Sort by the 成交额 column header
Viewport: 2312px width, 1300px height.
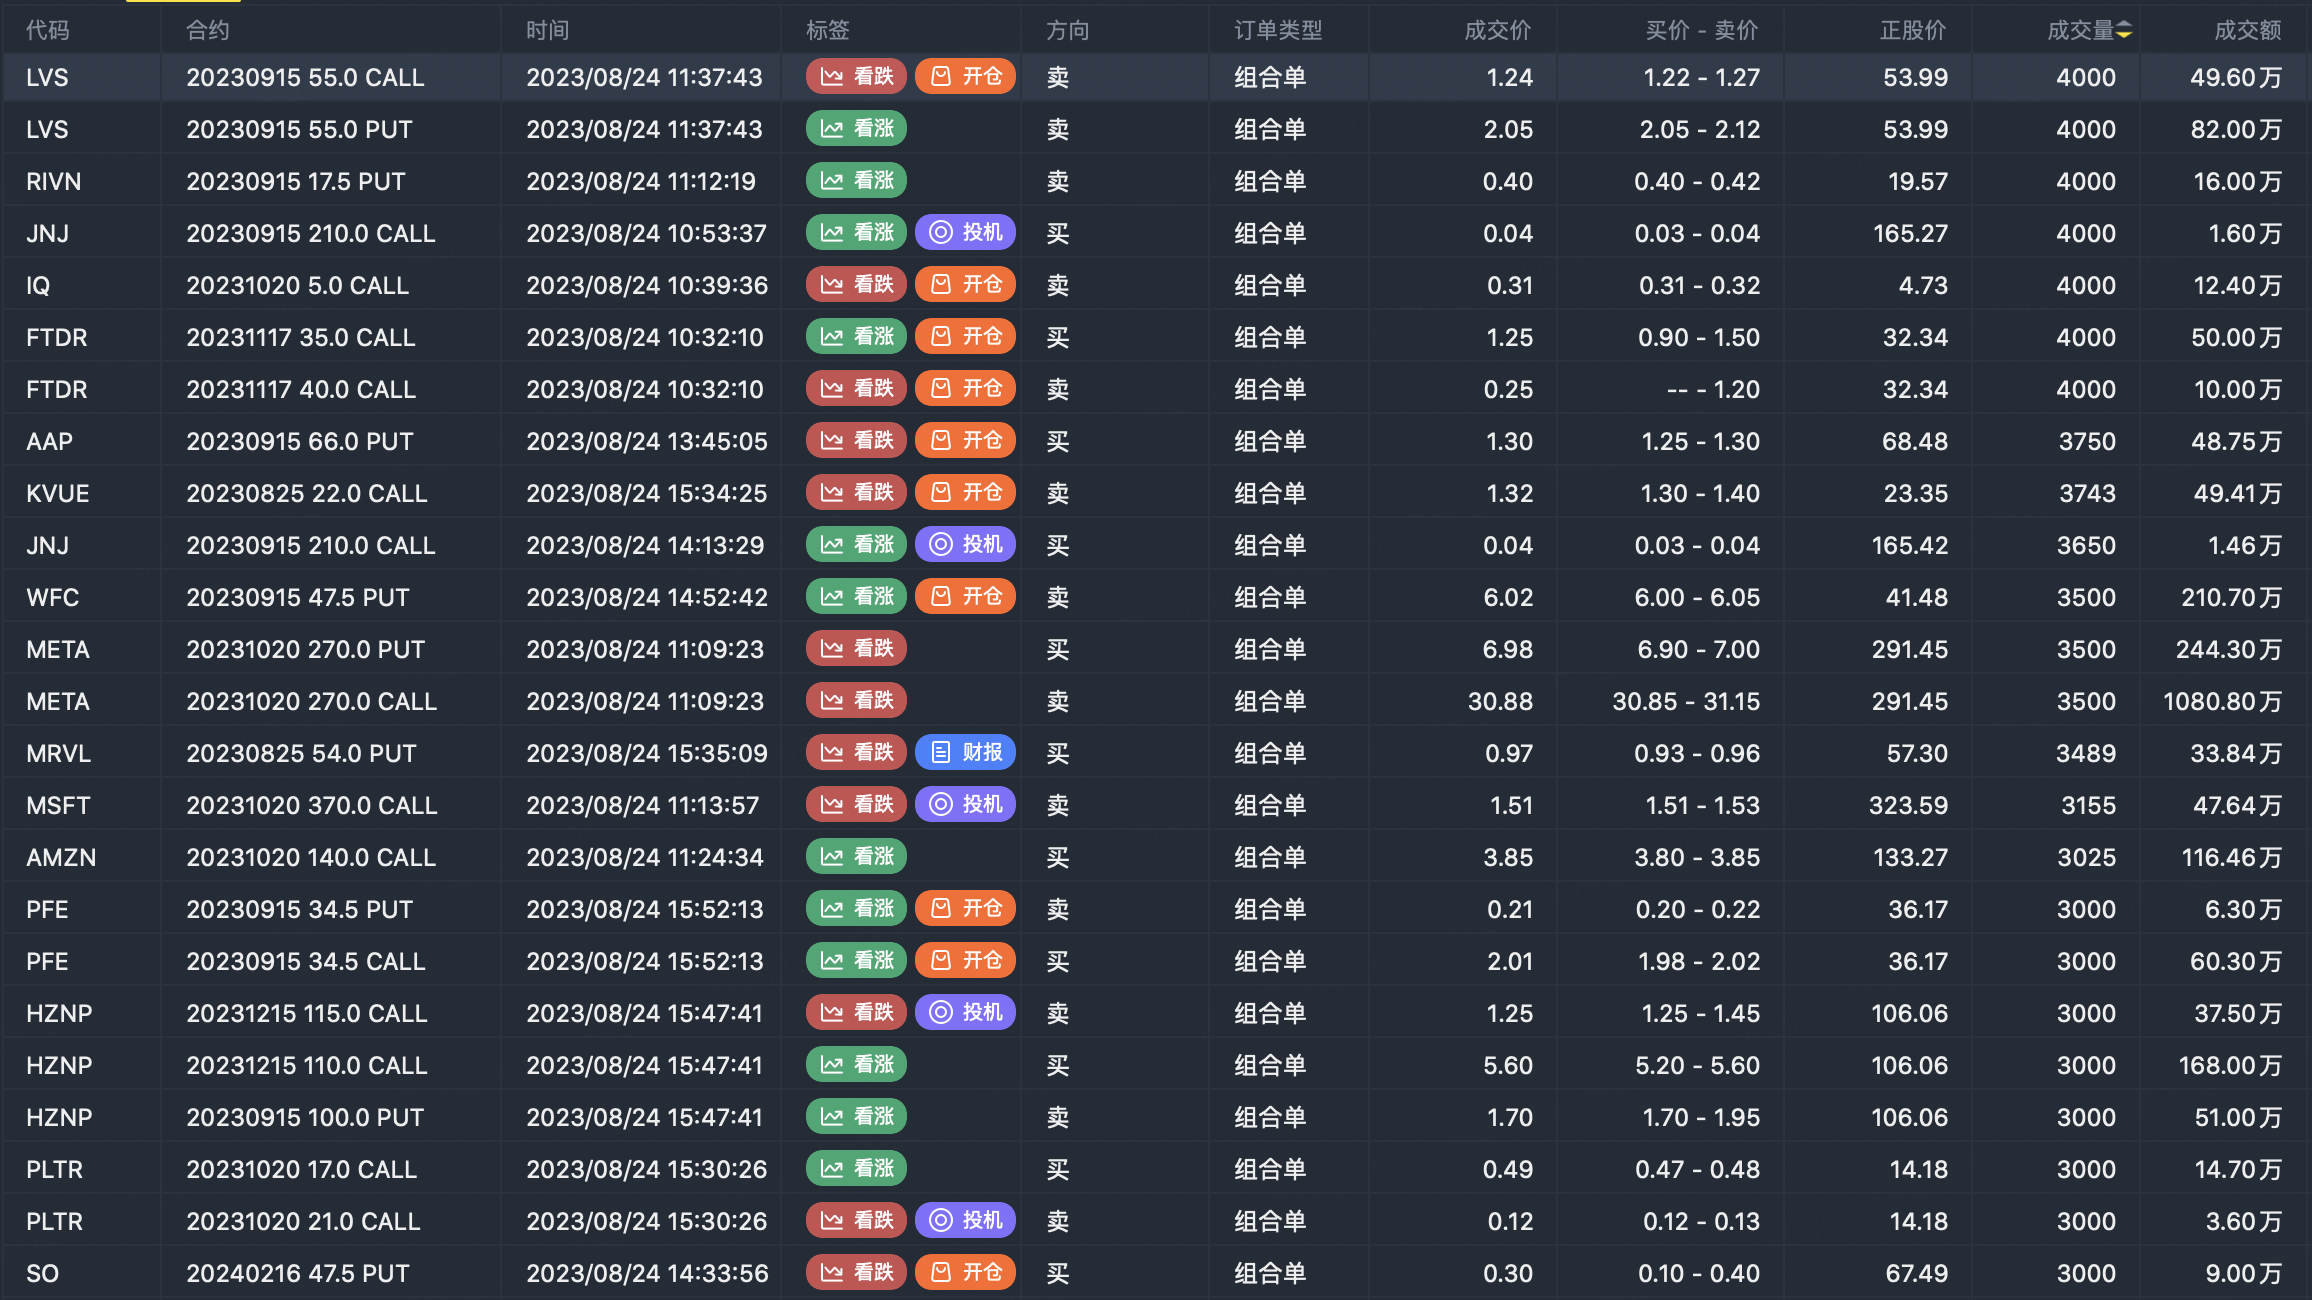[x=2247, y=31]
